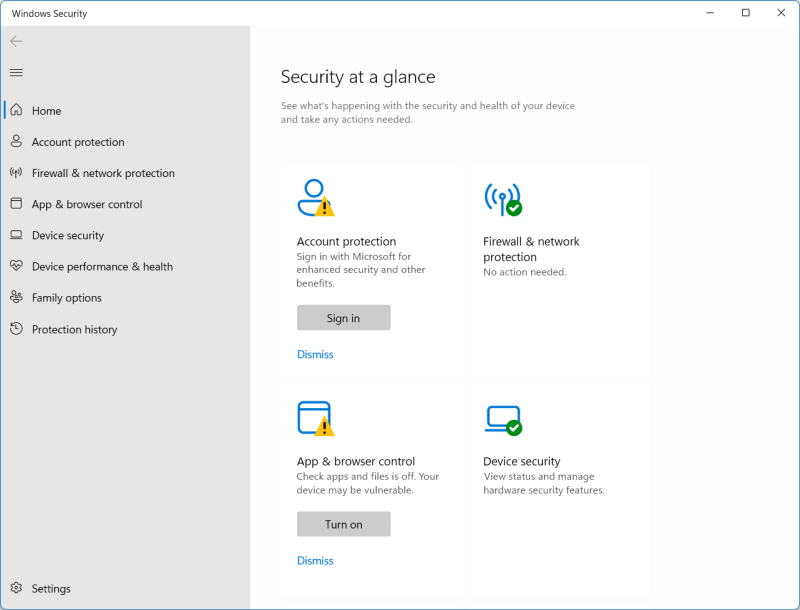Screen dimensions: 800x610
Task: Dismiss the App & browser control warning
Action: coord(315,561)
